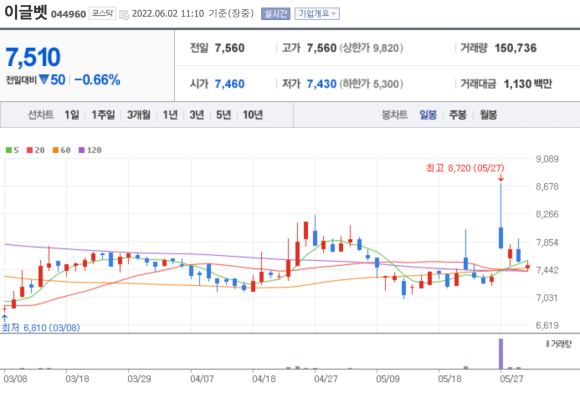Click the 코스닥 market label
Image resolution: width=580 pixels, height=393 pixels.
point(102,14)
